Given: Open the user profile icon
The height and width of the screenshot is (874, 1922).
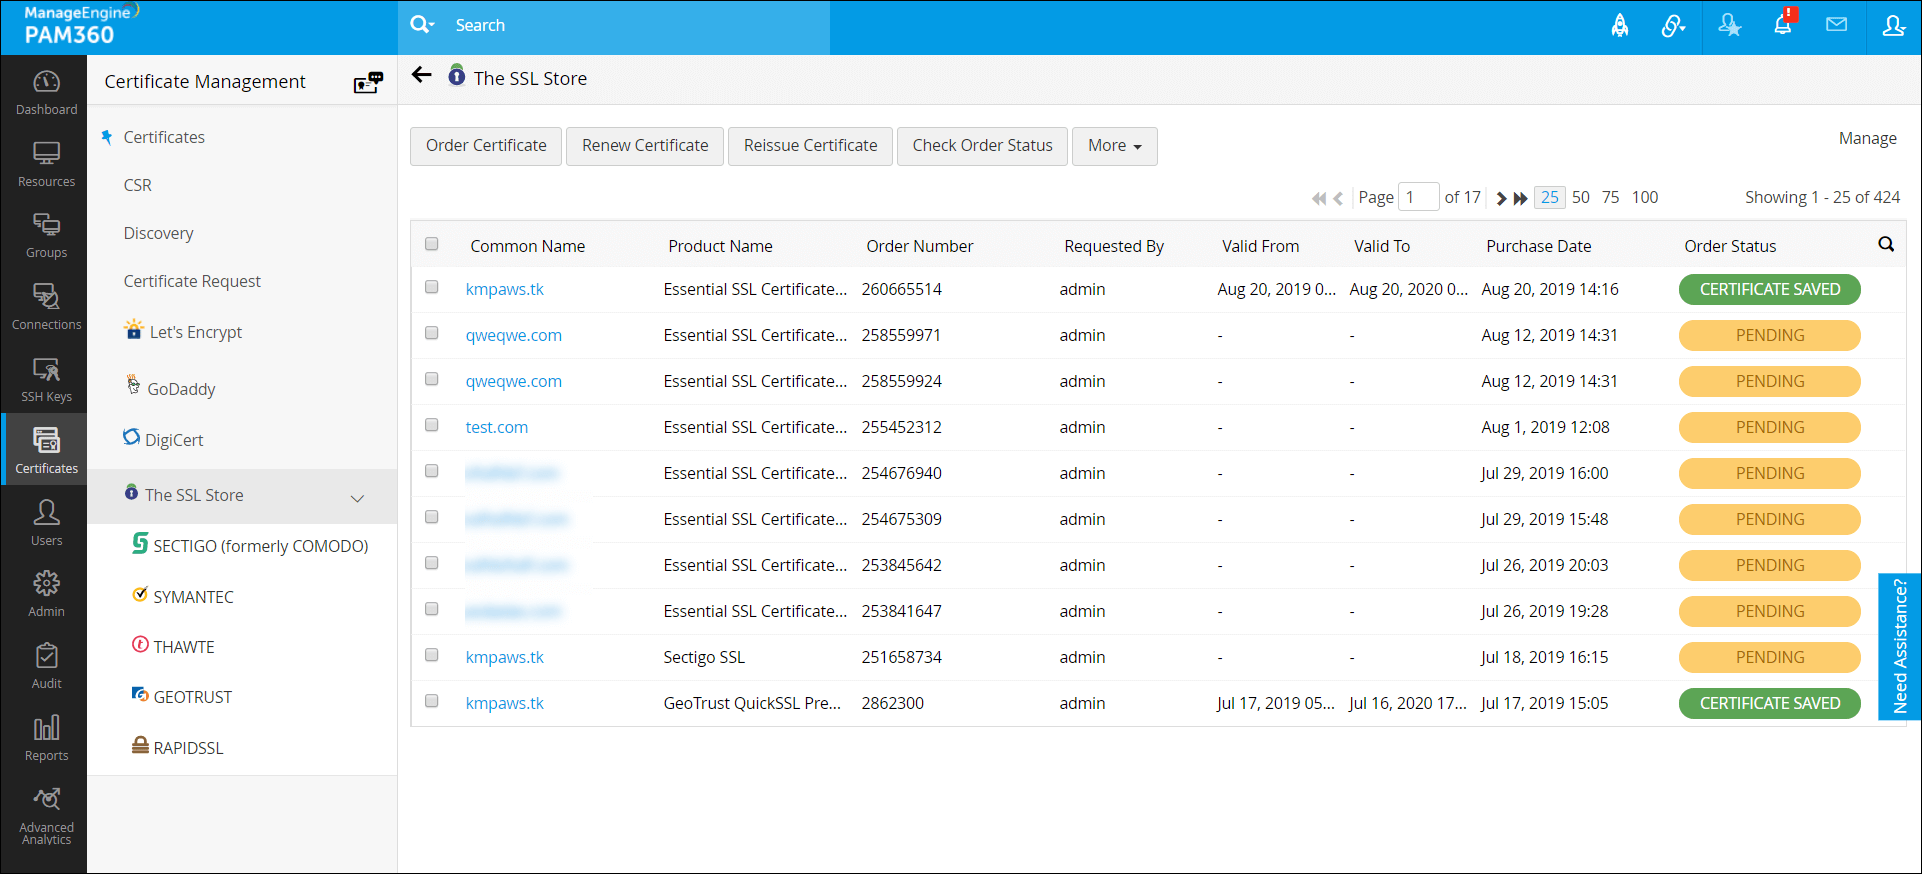Looking at the screenshot, I should click(1893, 26).
